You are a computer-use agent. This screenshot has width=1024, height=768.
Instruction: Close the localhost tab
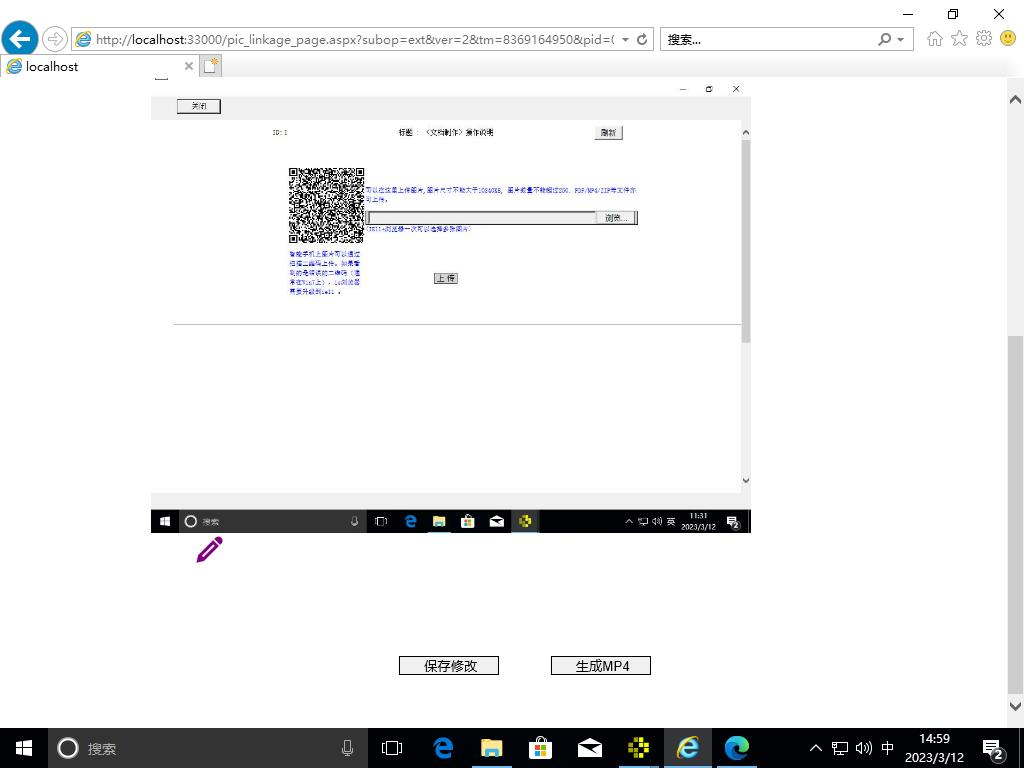[188, 67]
